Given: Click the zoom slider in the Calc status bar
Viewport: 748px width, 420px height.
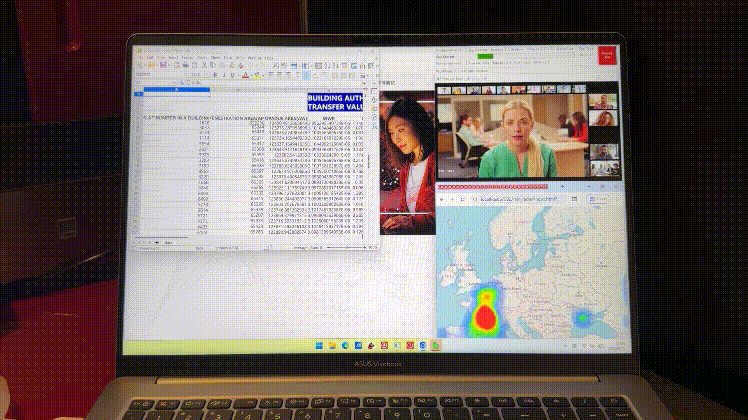Looking at the screenshot, I should pyautogui.click(x=345, y=248).
